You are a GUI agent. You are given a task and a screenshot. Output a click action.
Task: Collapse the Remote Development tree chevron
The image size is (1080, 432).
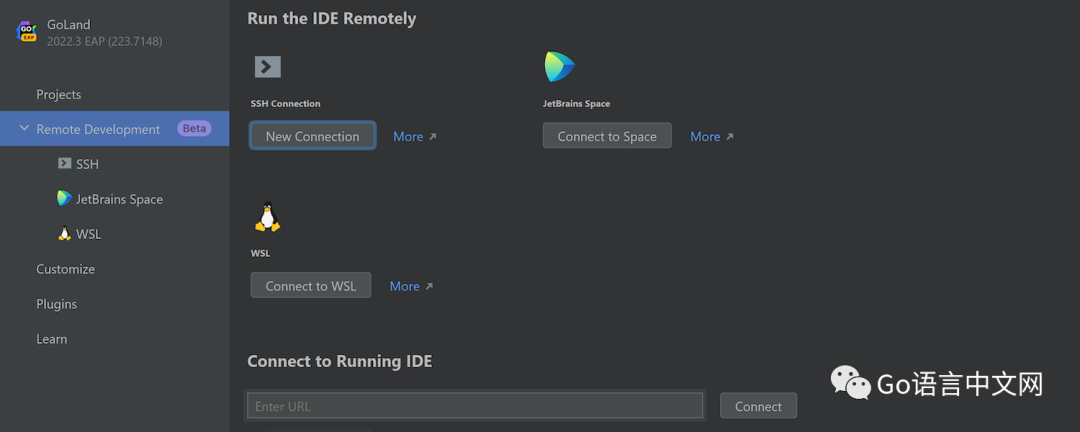point(24,129)
